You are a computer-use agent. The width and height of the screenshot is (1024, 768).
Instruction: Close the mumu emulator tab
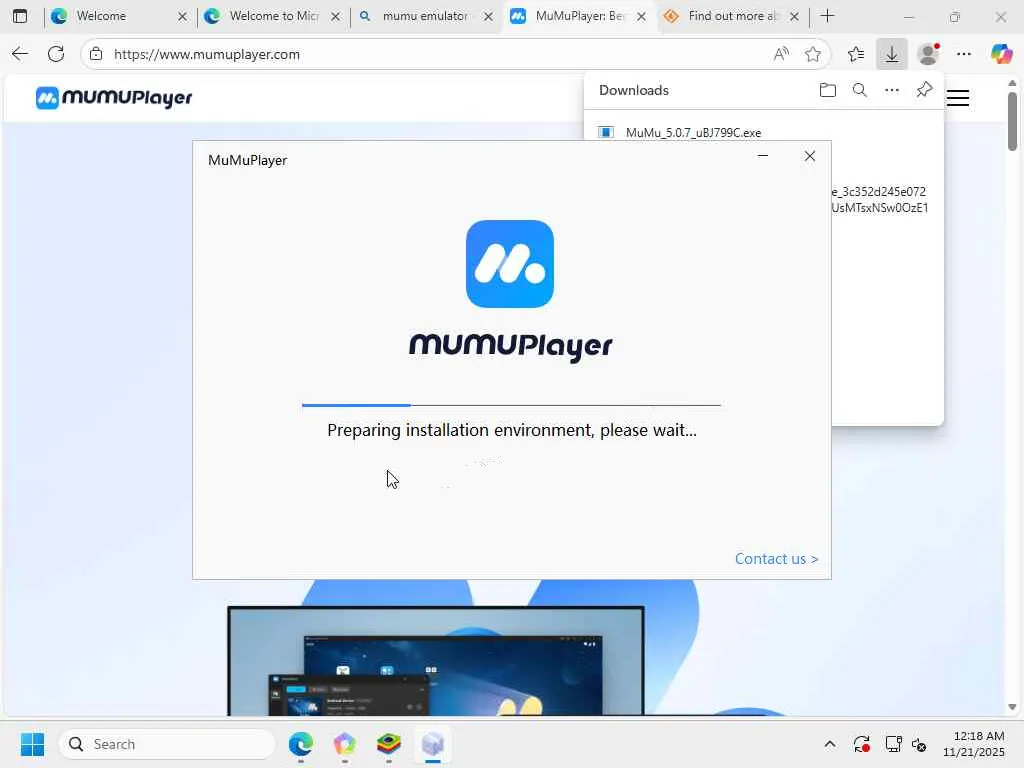click(488, 16)
